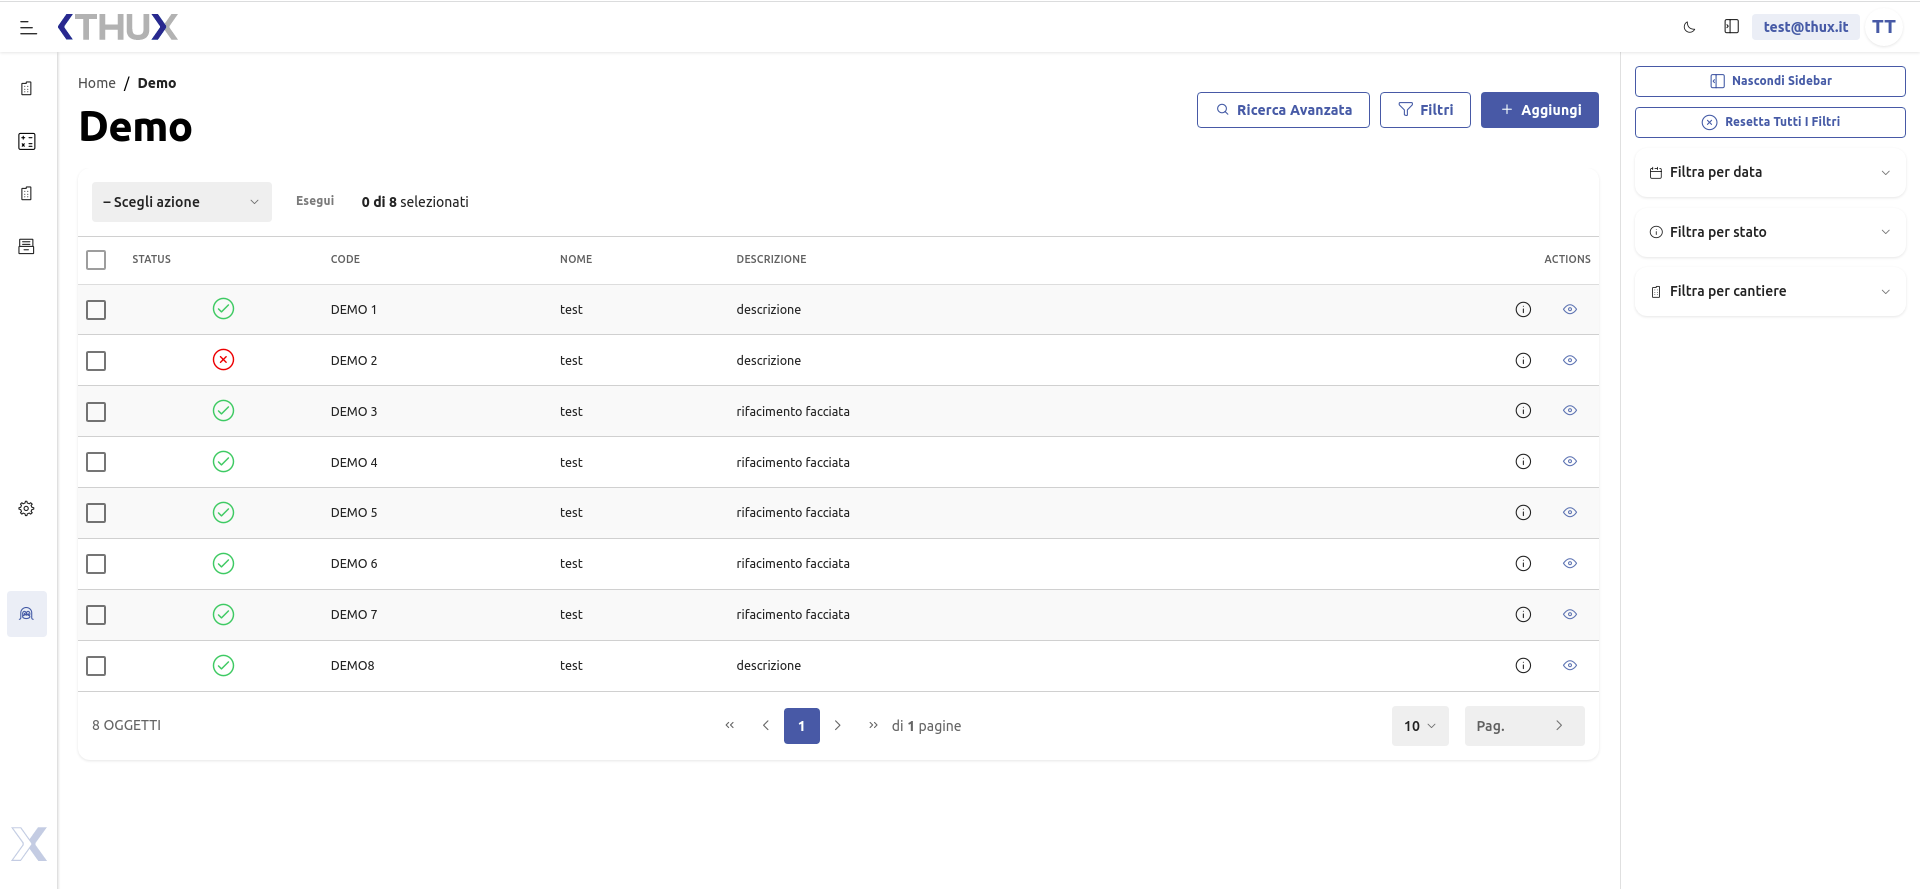
Task: Expand the Filtra per data filter
Action: tap(1769, 172)
